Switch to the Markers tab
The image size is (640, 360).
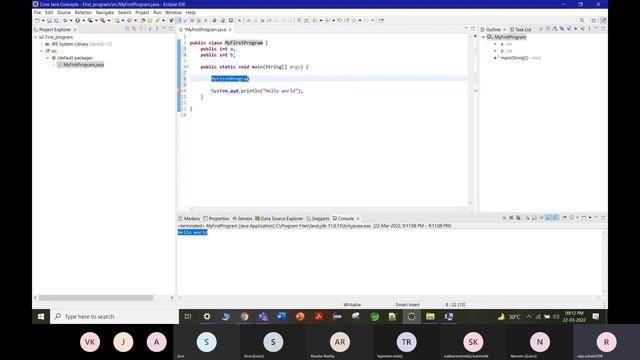tap(189, 218)
